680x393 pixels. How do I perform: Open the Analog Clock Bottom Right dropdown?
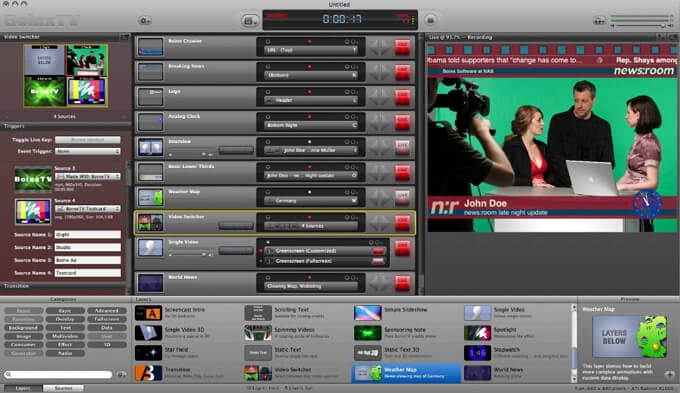click(x=311, y=125)
